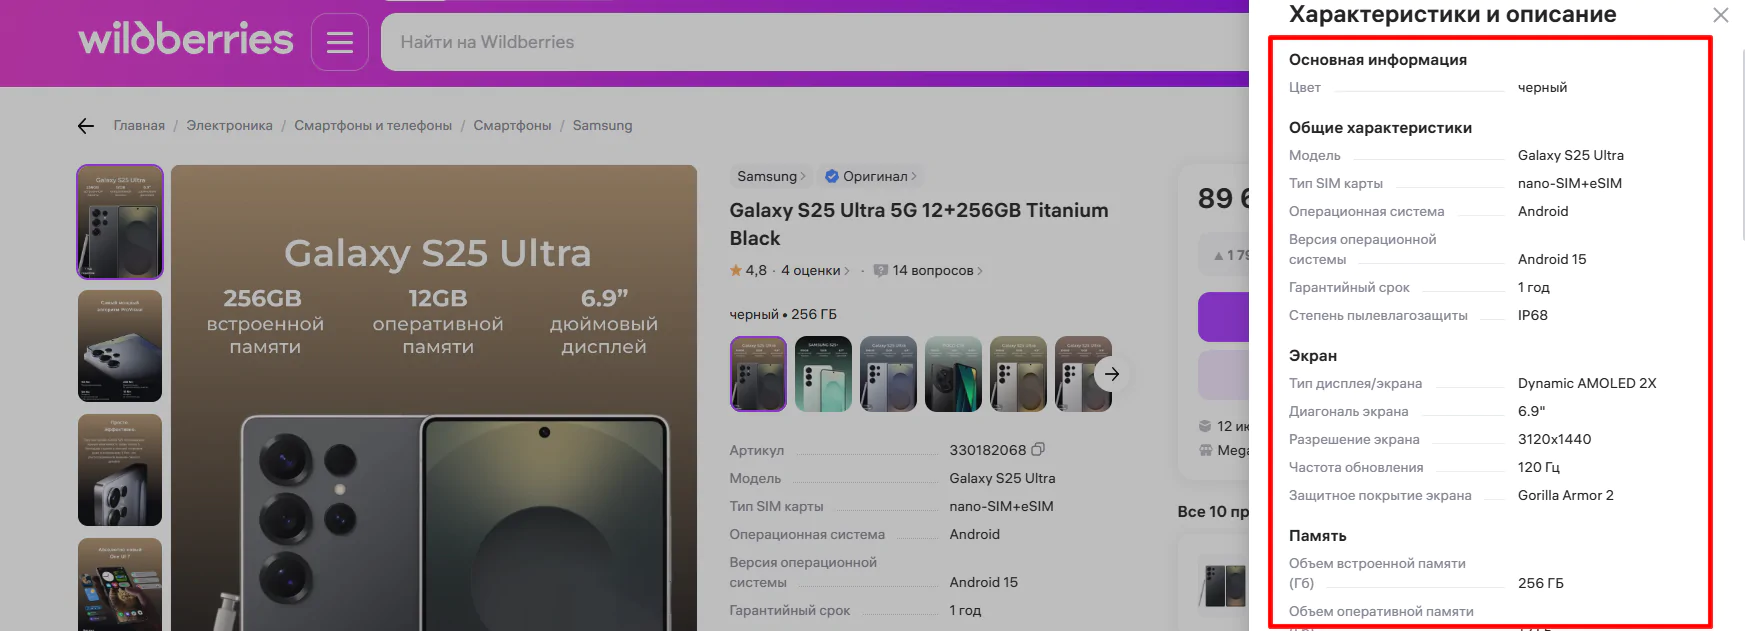Screen dimensions: 1745x631
Task: Click the 'черный • 256 ГБ' variant text
Action: point(783,314)
